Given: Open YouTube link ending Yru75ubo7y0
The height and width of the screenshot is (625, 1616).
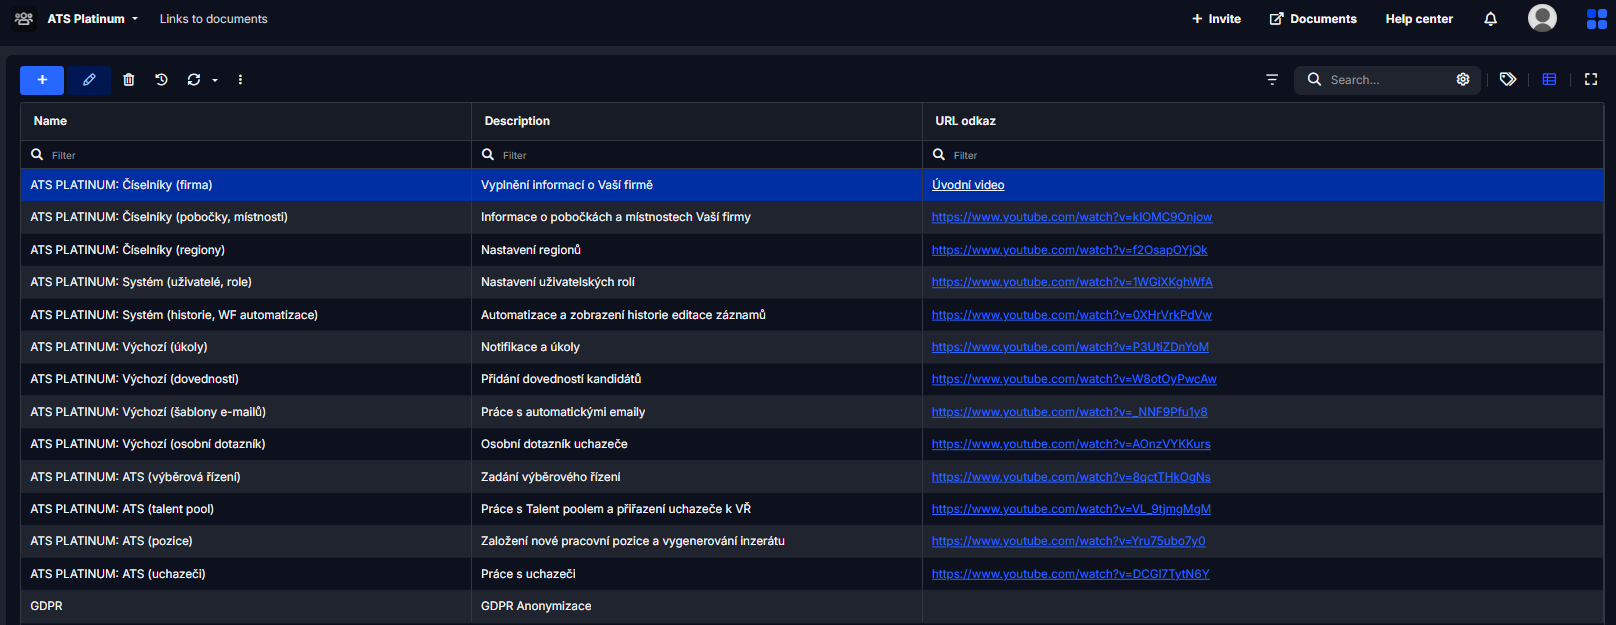Looking at the screenshot, I should 1068,541.
